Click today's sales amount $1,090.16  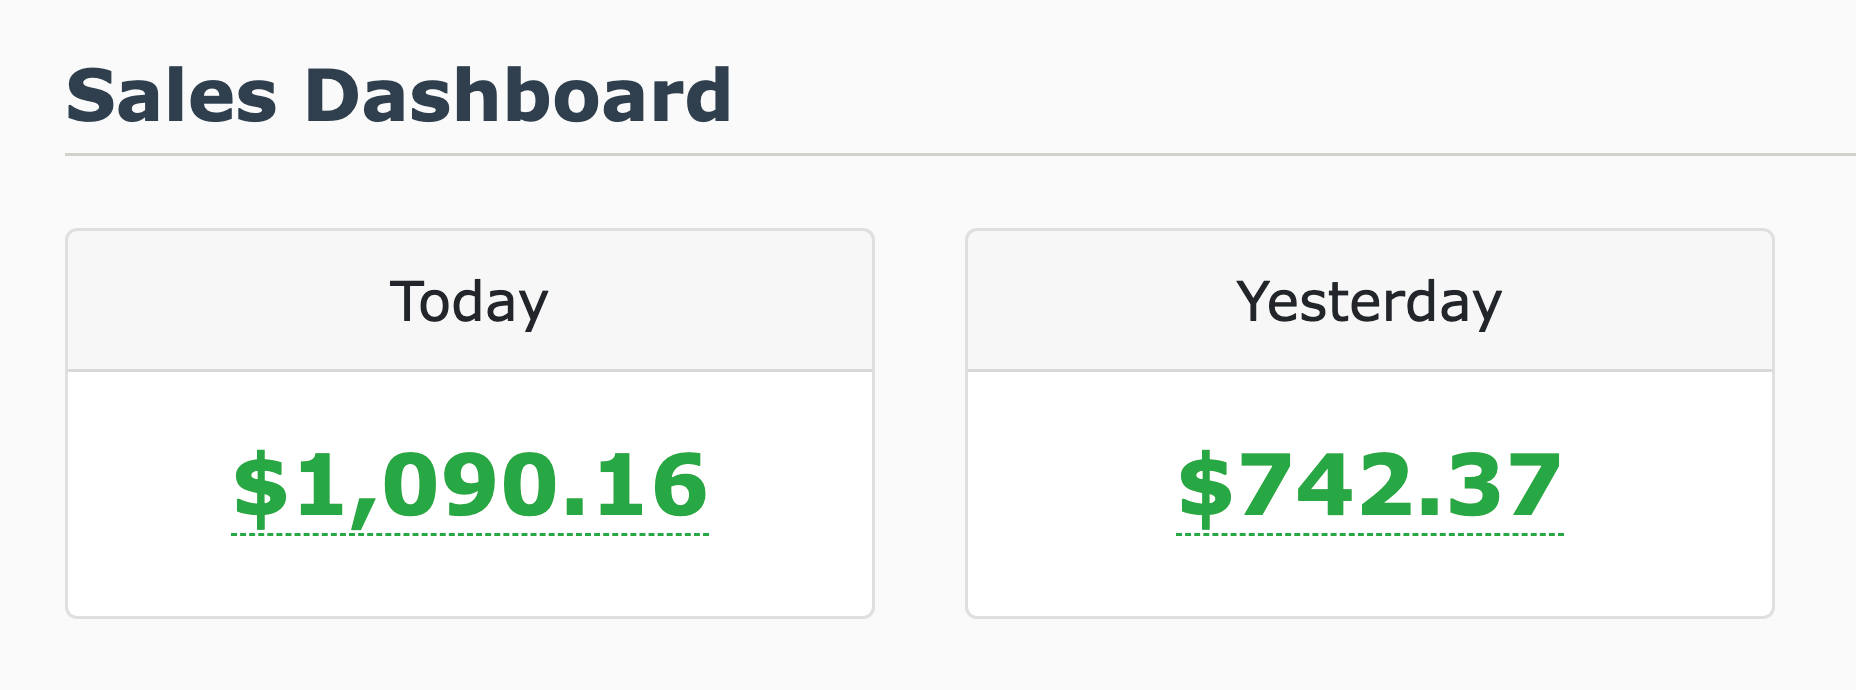[x=470, y=486]
